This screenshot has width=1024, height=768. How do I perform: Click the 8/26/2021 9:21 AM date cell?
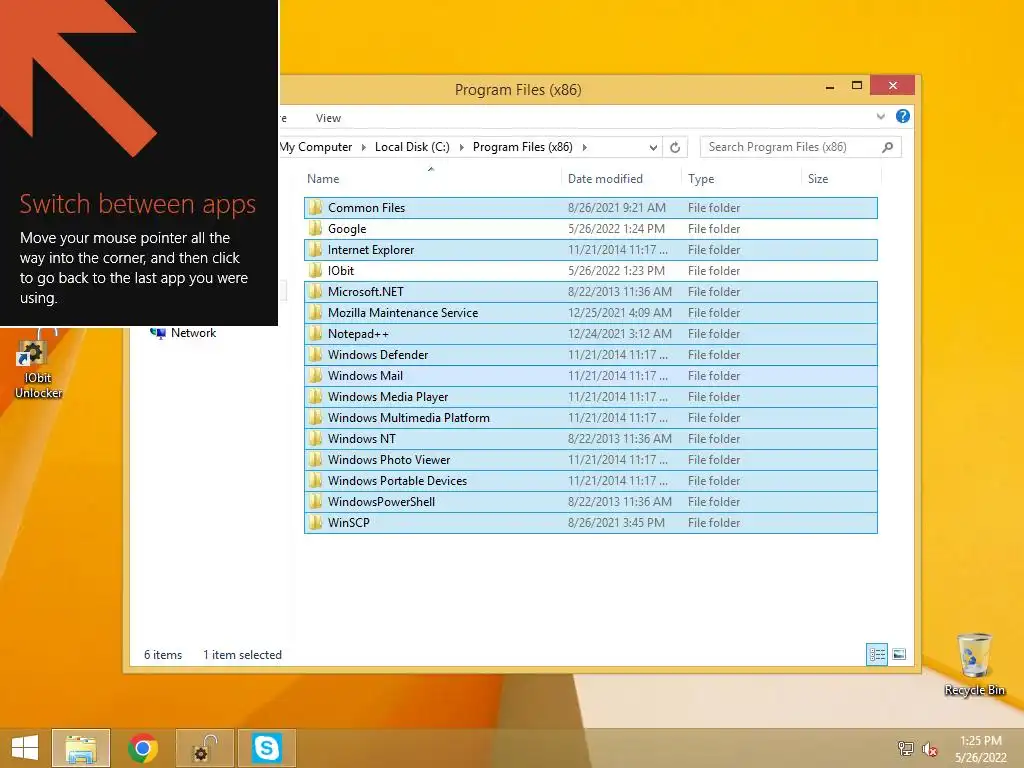[616, 208]
